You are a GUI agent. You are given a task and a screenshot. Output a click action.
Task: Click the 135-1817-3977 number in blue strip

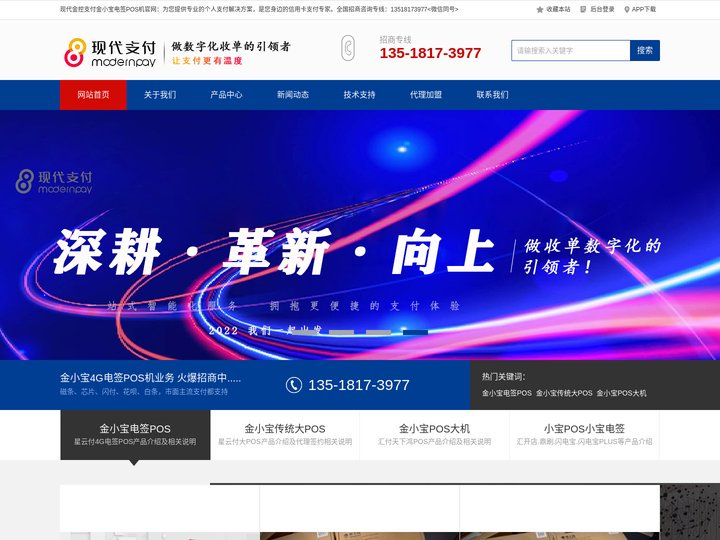coord(359,385)
